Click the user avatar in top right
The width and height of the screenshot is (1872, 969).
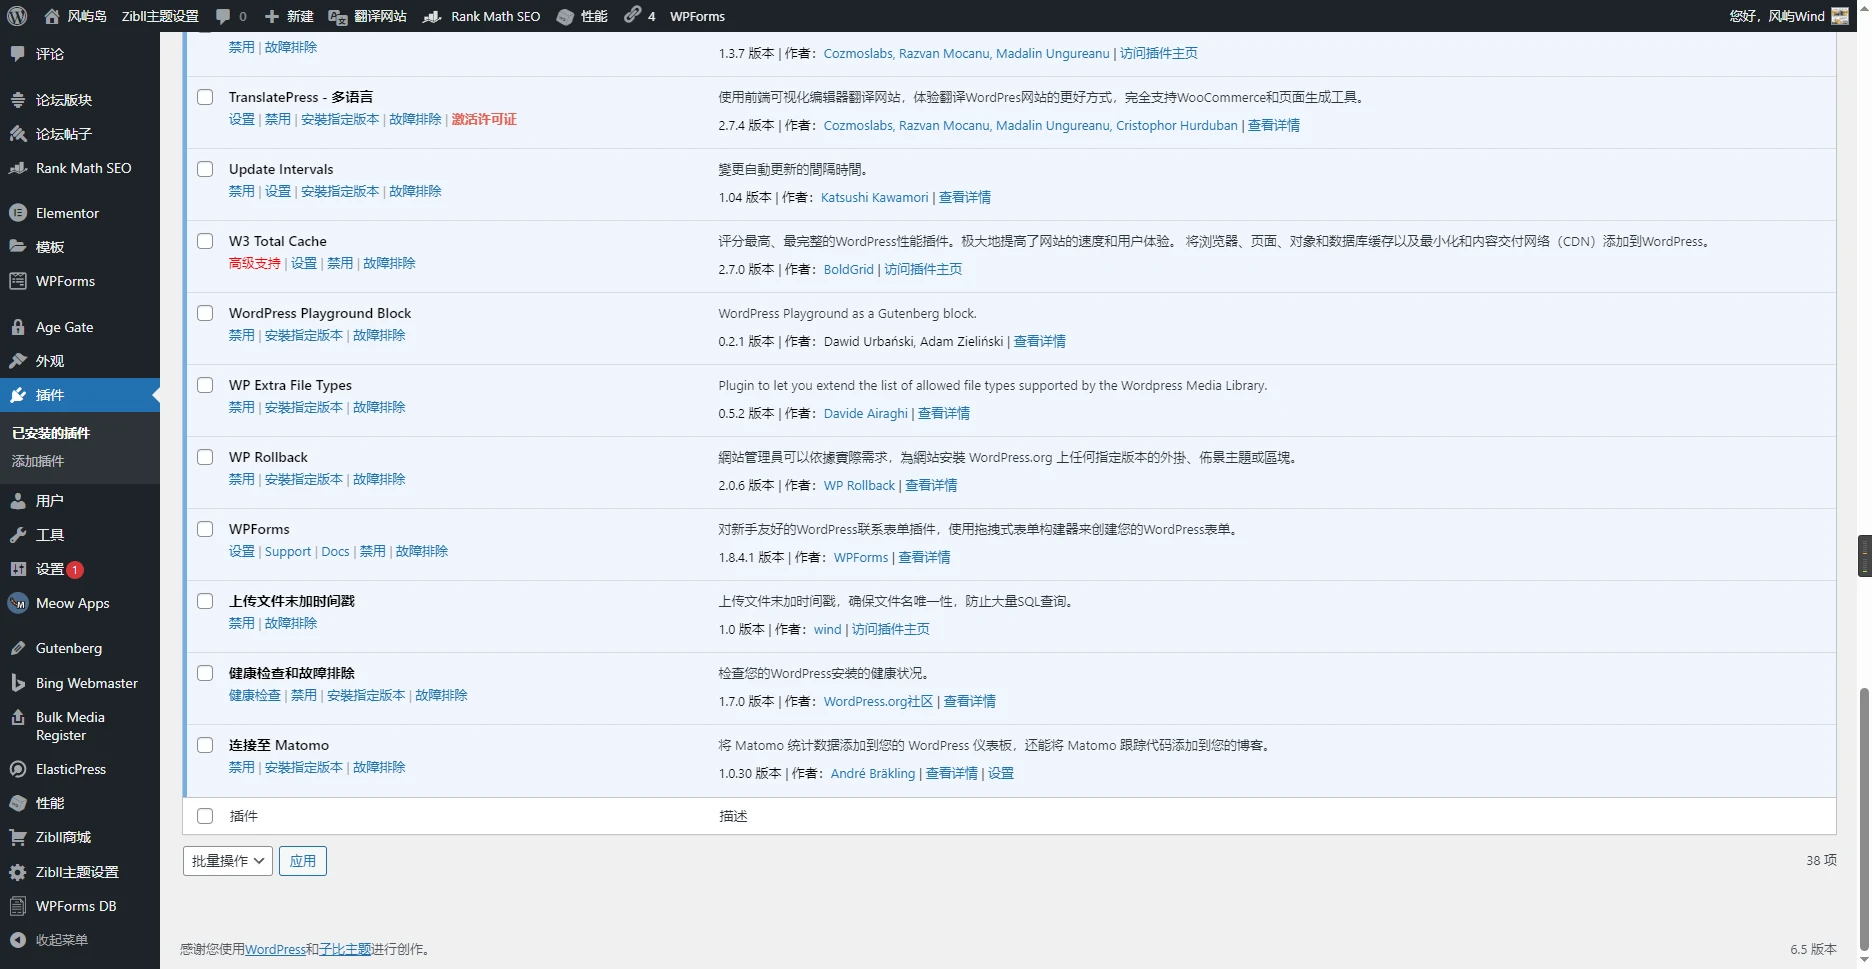pos(1839,16)
